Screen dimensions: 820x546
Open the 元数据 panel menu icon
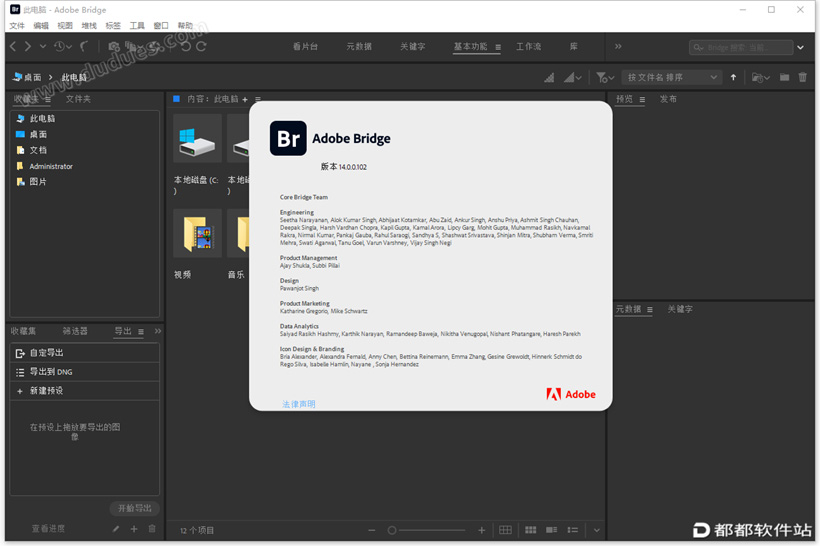coord(650,310)
